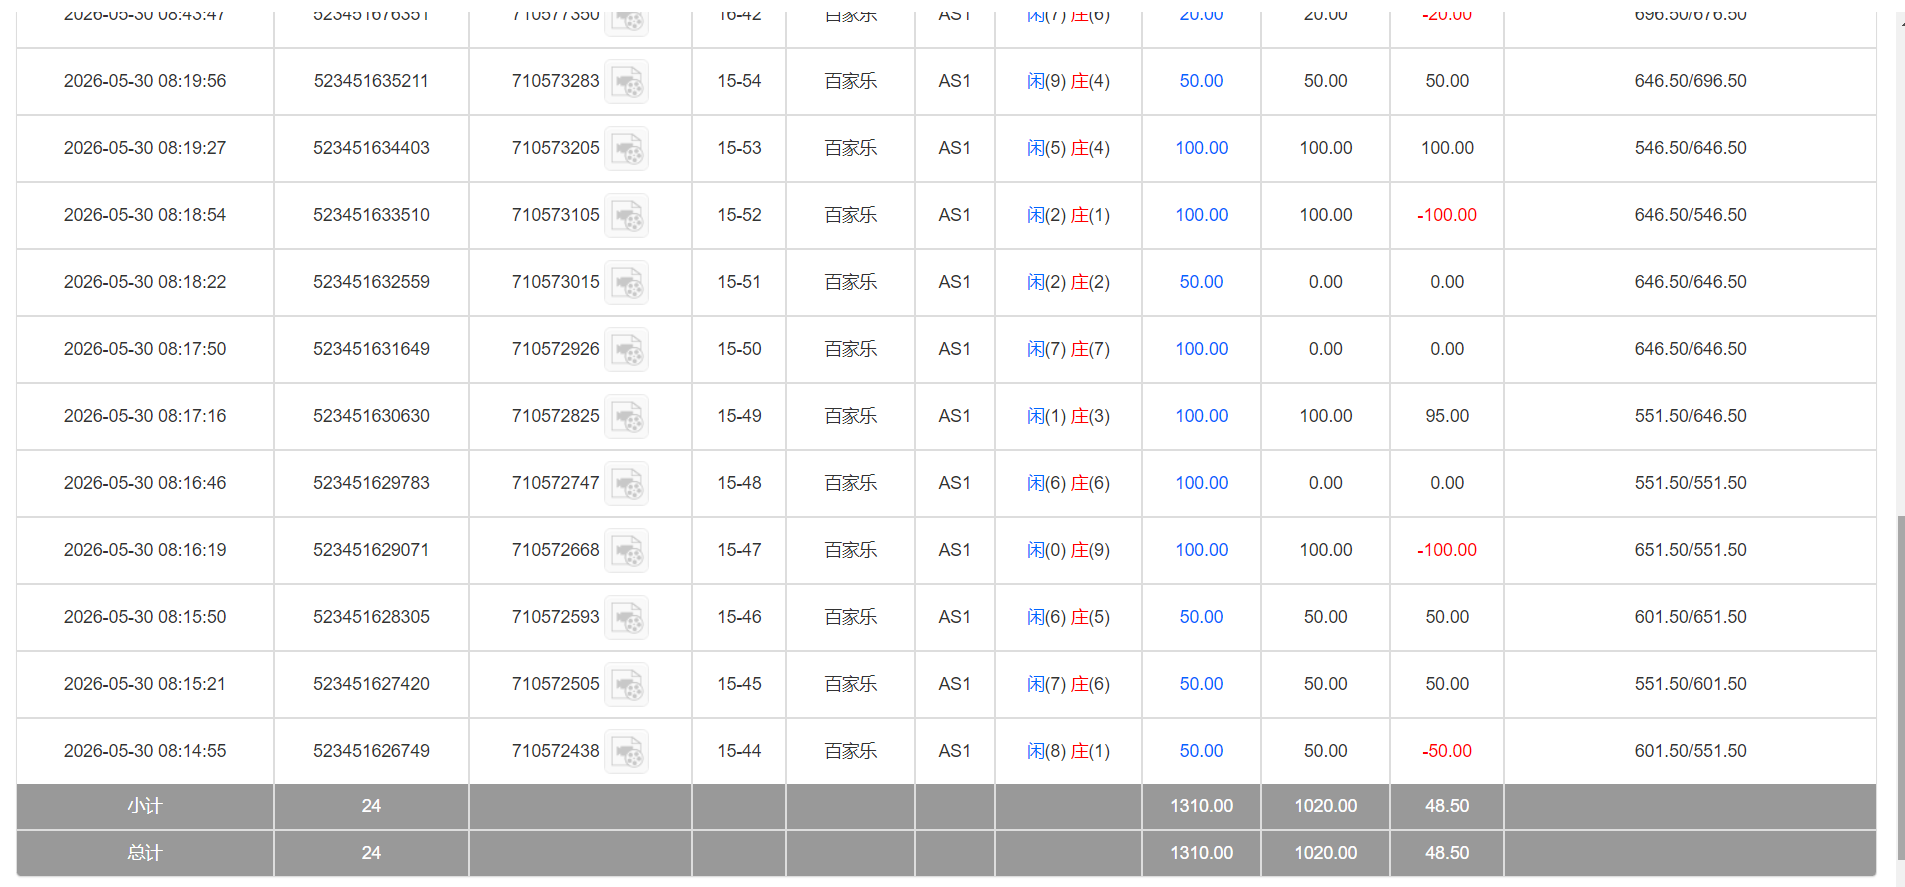Click total valid bet 1020.00 in 总计 row
1905x887 pixels.
1326,853
